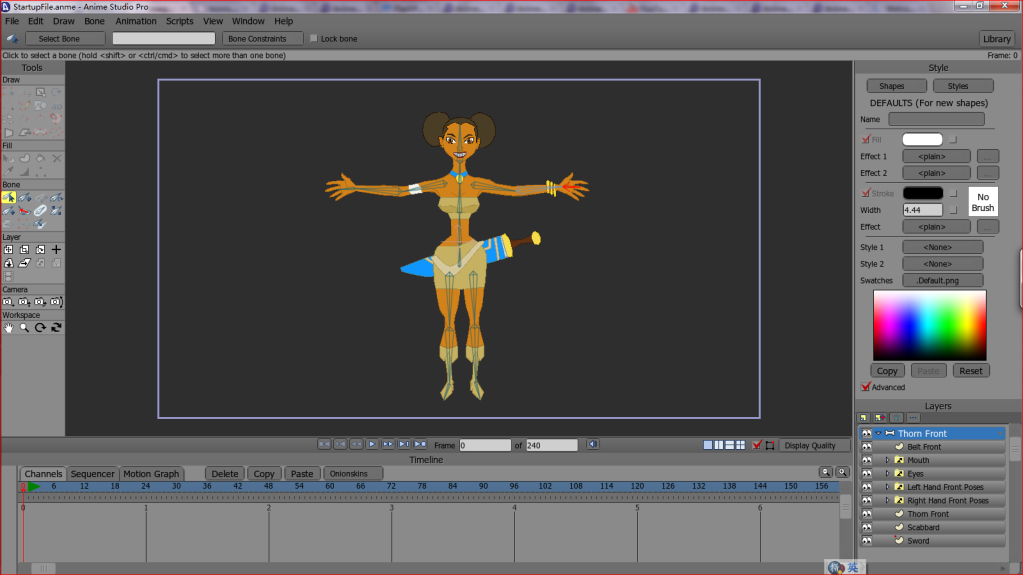Select the Zoom Workspace magnifier tool
Screen dimensions: 1023x575
pyautogui.click(x=24, y=328)
